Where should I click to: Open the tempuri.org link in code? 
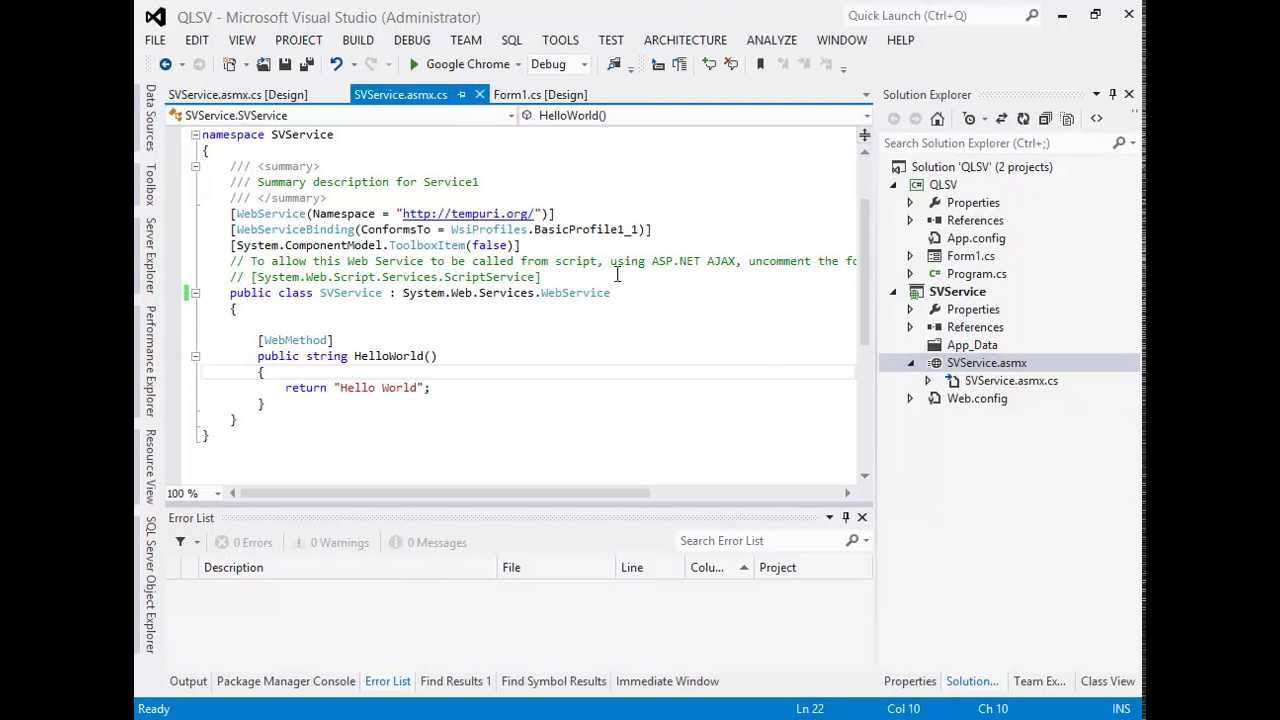coord(468,214)
